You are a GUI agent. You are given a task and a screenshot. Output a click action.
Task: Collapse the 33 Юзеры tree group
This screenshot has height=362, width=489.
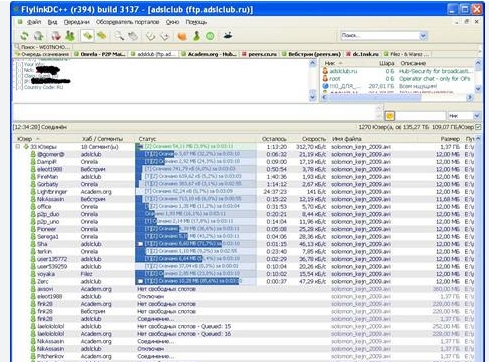click(x=18, y=147)
